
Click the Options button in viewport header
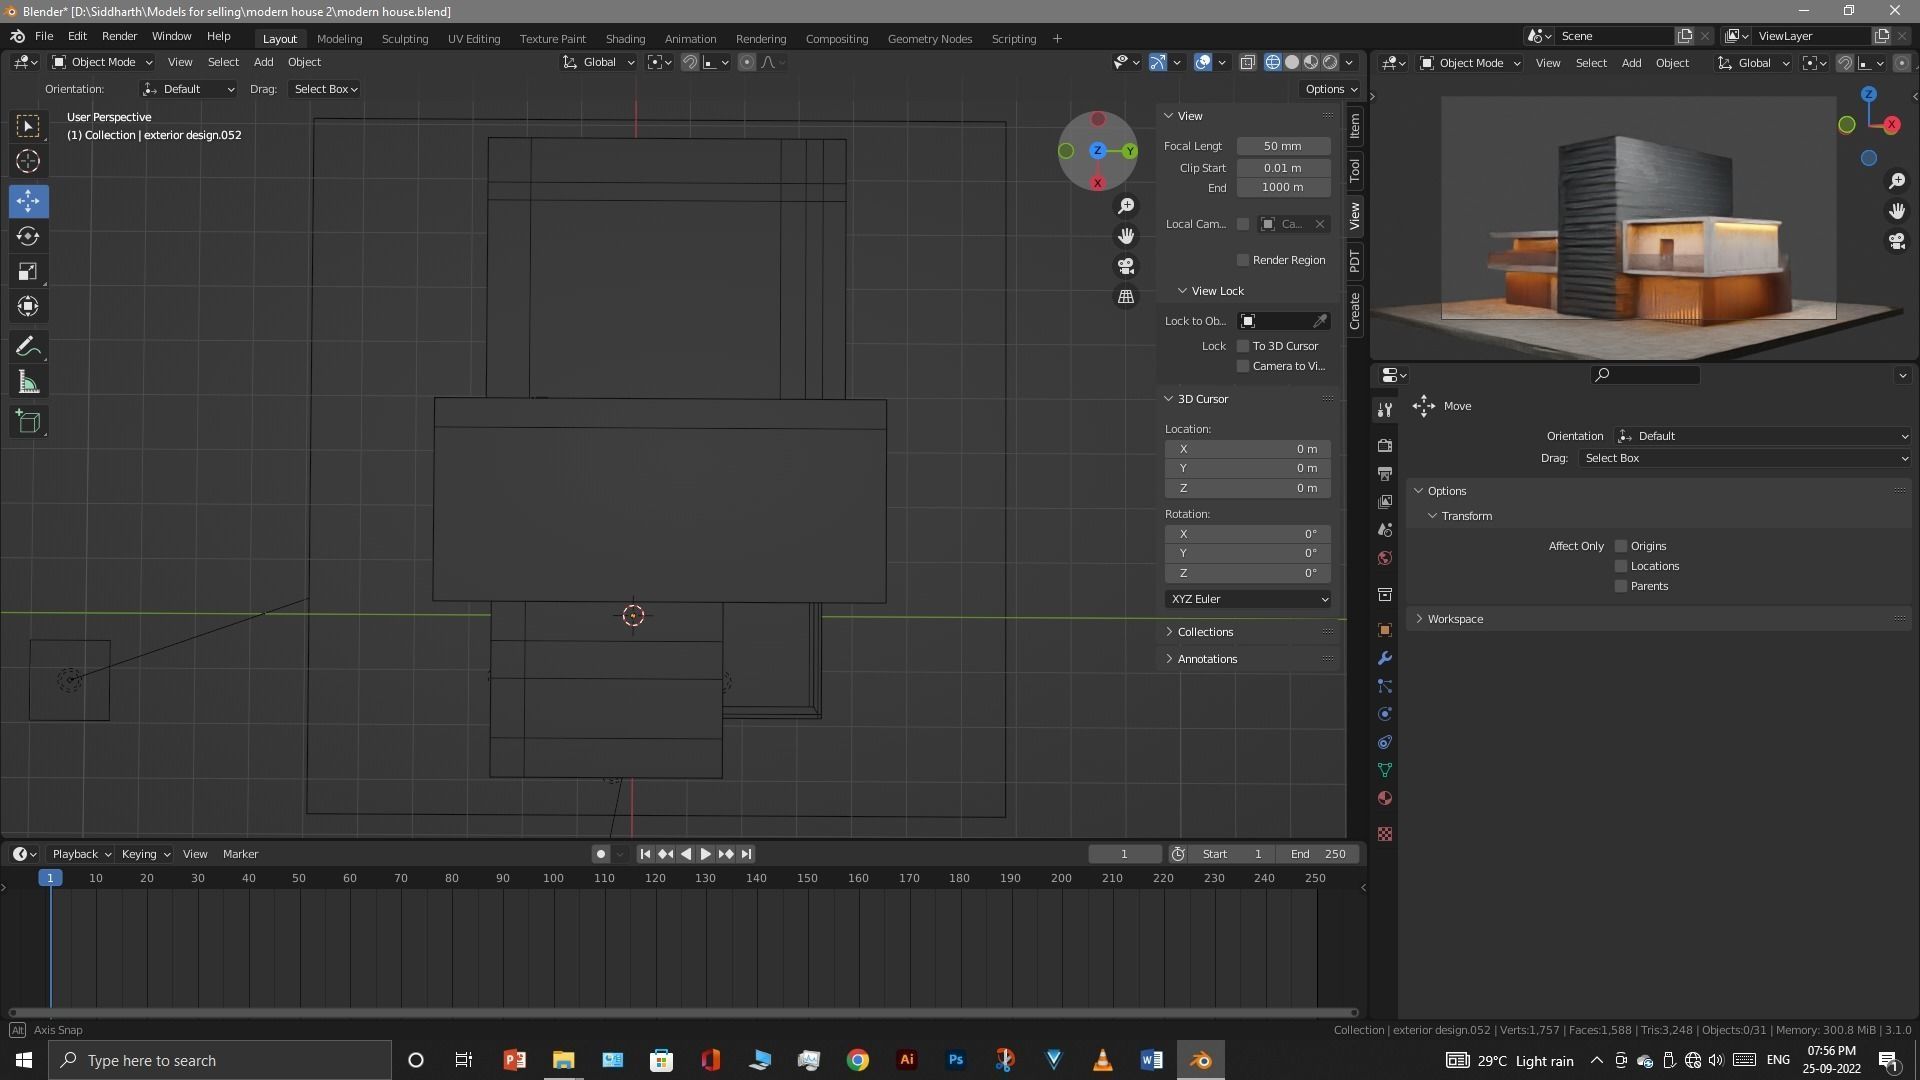(1329, 89)
